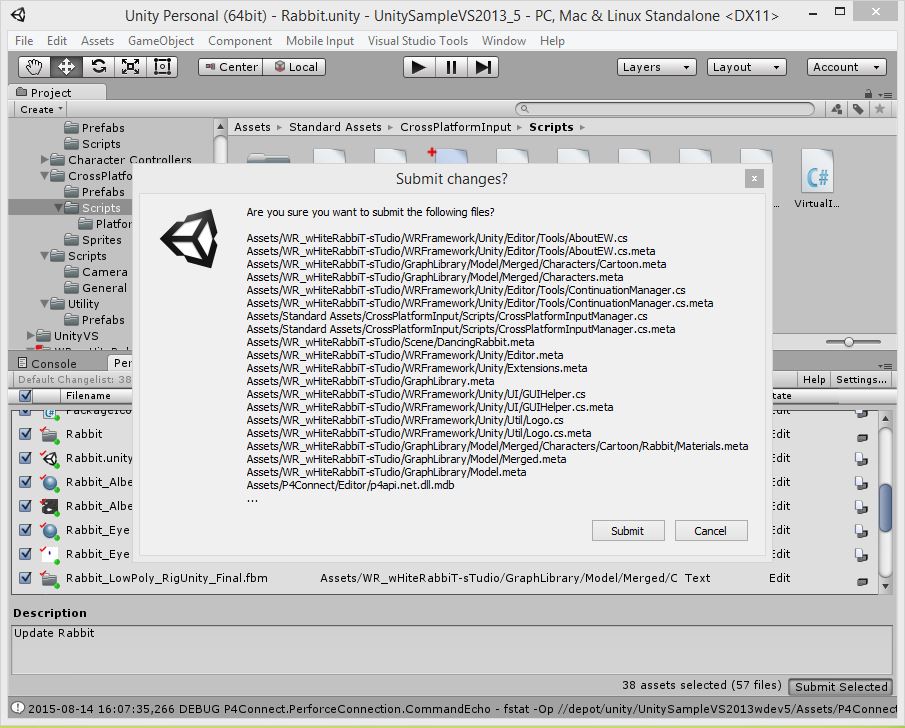The image size is (905, 728).
Task: Expand the Character Controllers folder
Action: click(44, 159)
